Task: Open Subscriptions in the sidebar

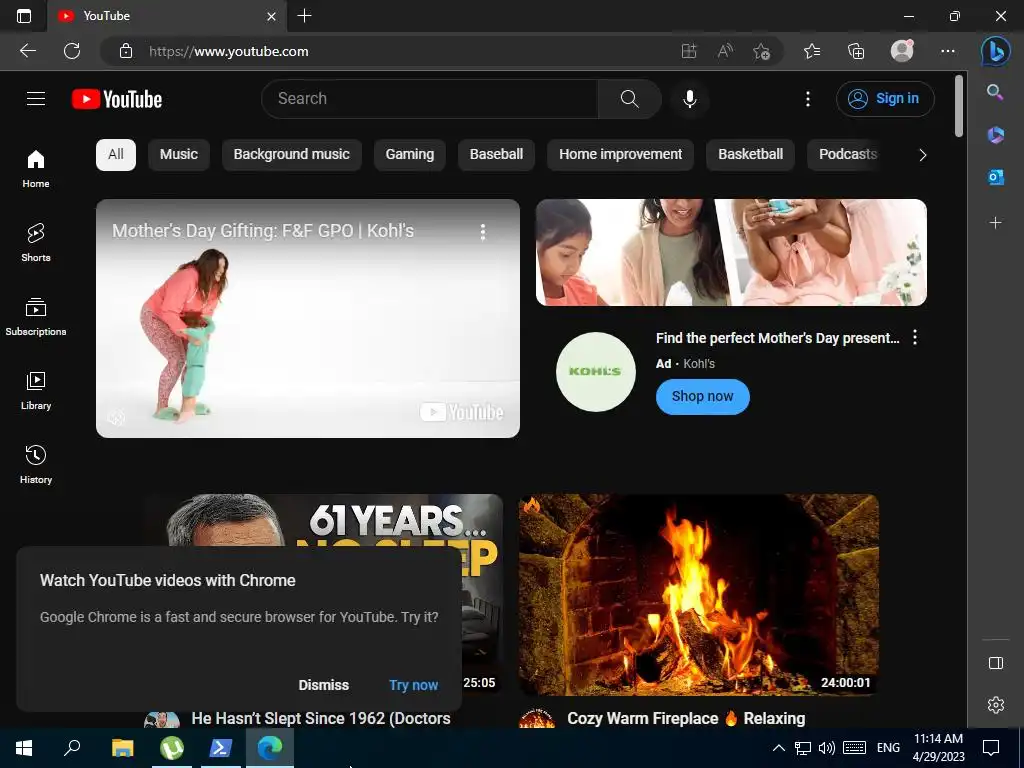Action: (x=36, y=316)
